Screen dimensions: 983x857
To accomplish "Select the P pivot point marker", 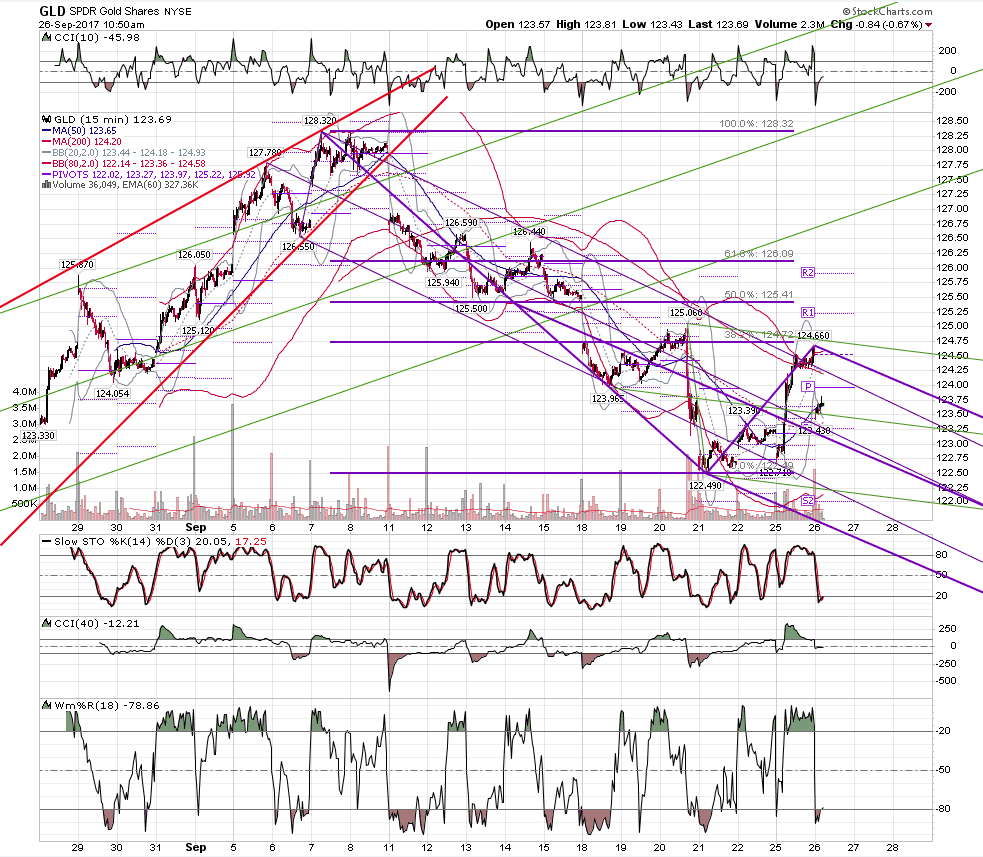I will 808,387.
